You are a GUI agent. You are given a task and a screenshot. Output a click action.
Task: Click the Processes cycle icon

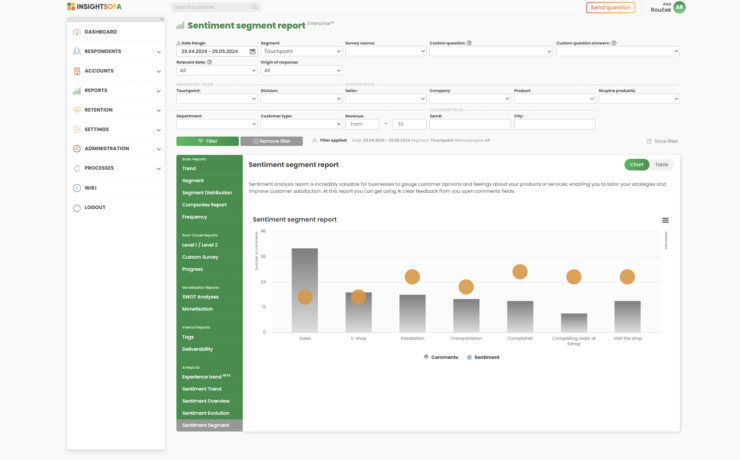(x=77, y=168)
